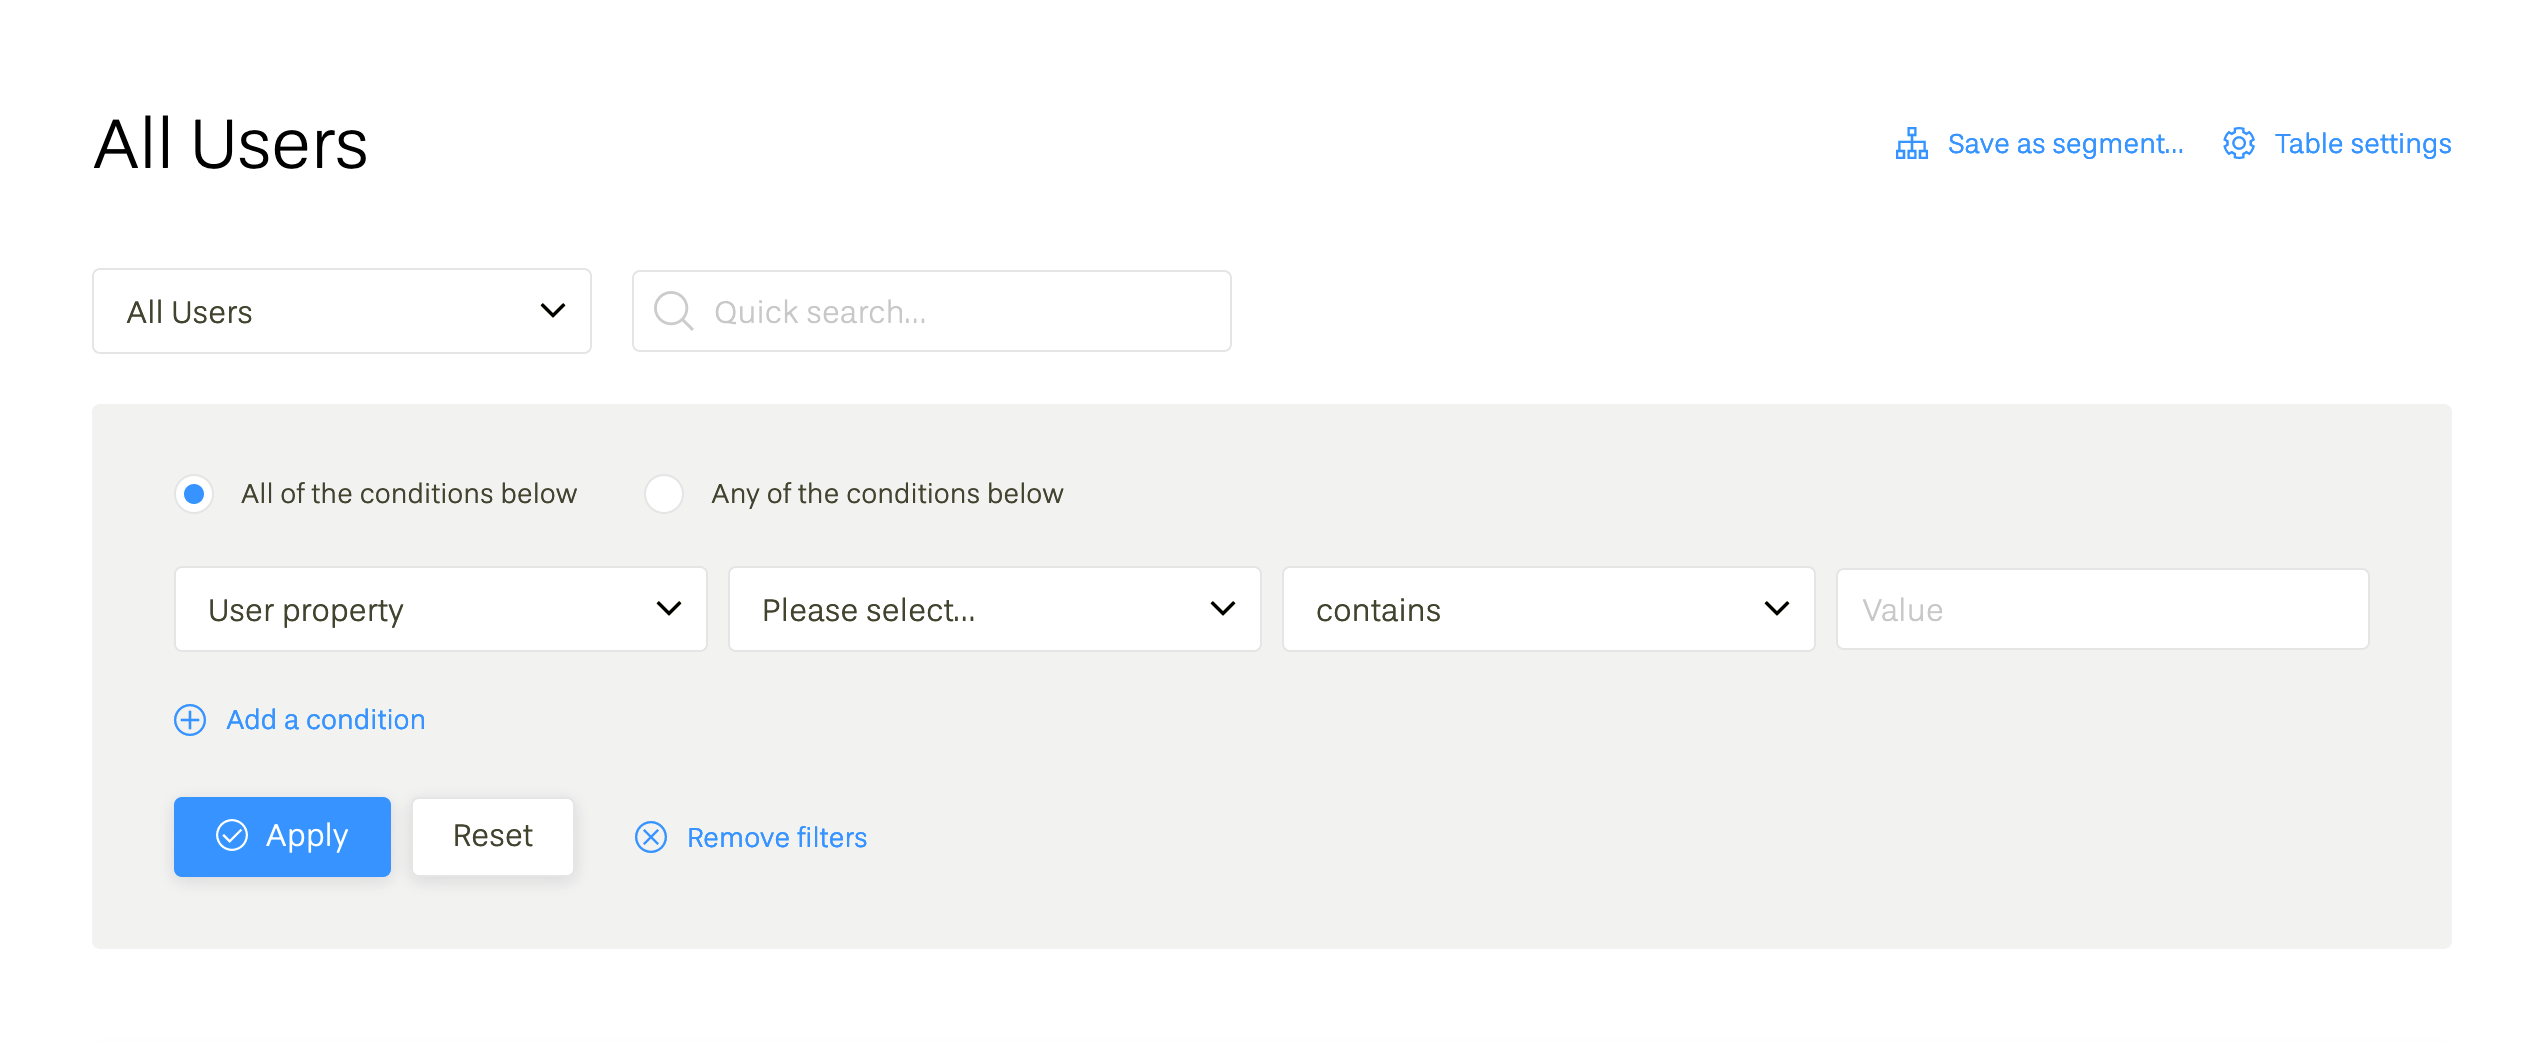The image size is (2544, 1042).
Task: Expand the User property dropdown
Action: (440, 610)
